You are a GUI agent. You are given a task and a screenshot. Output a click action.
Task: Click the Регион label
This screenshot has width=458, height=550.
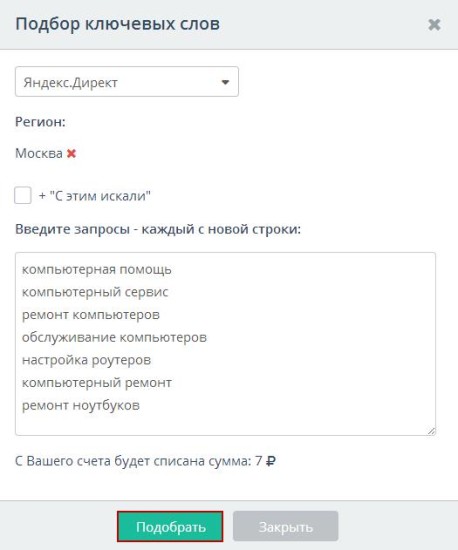[x=40, y=122]
